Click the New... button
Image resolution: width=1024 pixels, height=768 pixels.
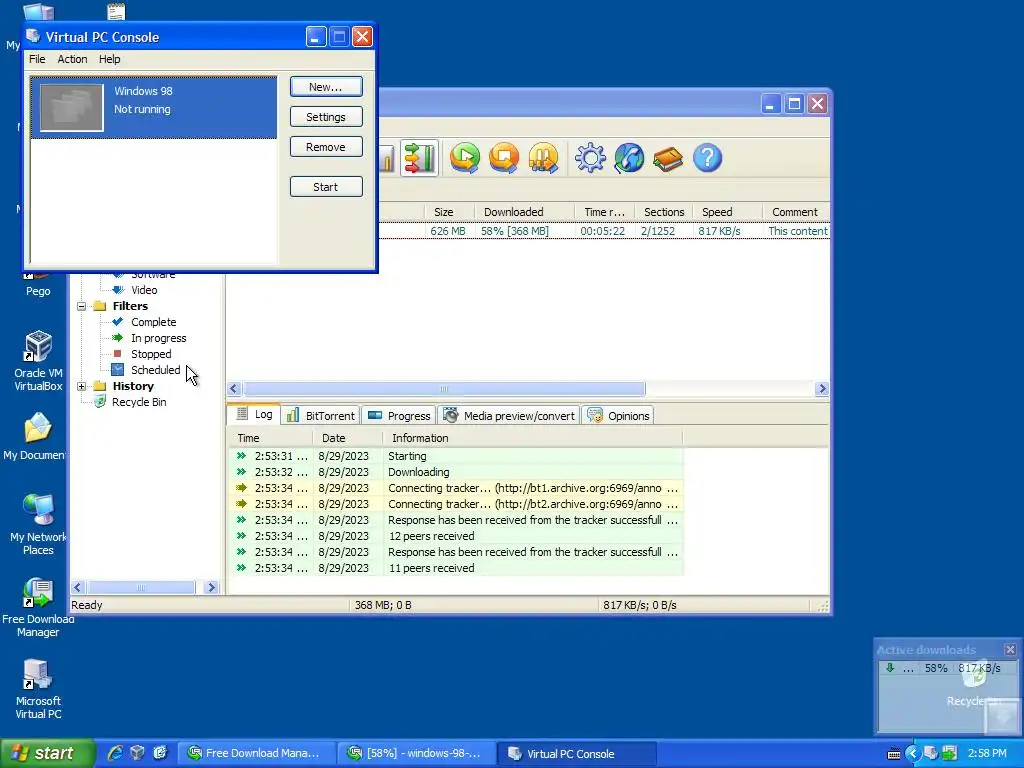(x=326, y=87)
